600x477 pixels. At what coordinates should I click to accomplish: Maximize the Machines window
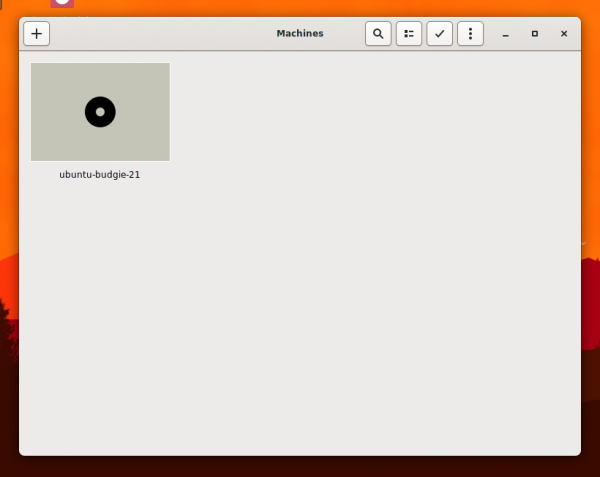[x=535, y=34]
